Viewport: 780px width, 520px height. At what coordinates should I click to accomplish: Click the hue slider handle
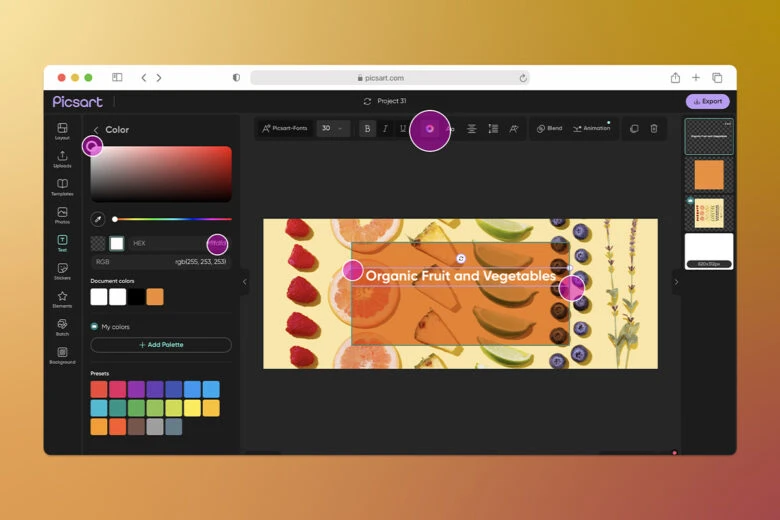(115, 219)
